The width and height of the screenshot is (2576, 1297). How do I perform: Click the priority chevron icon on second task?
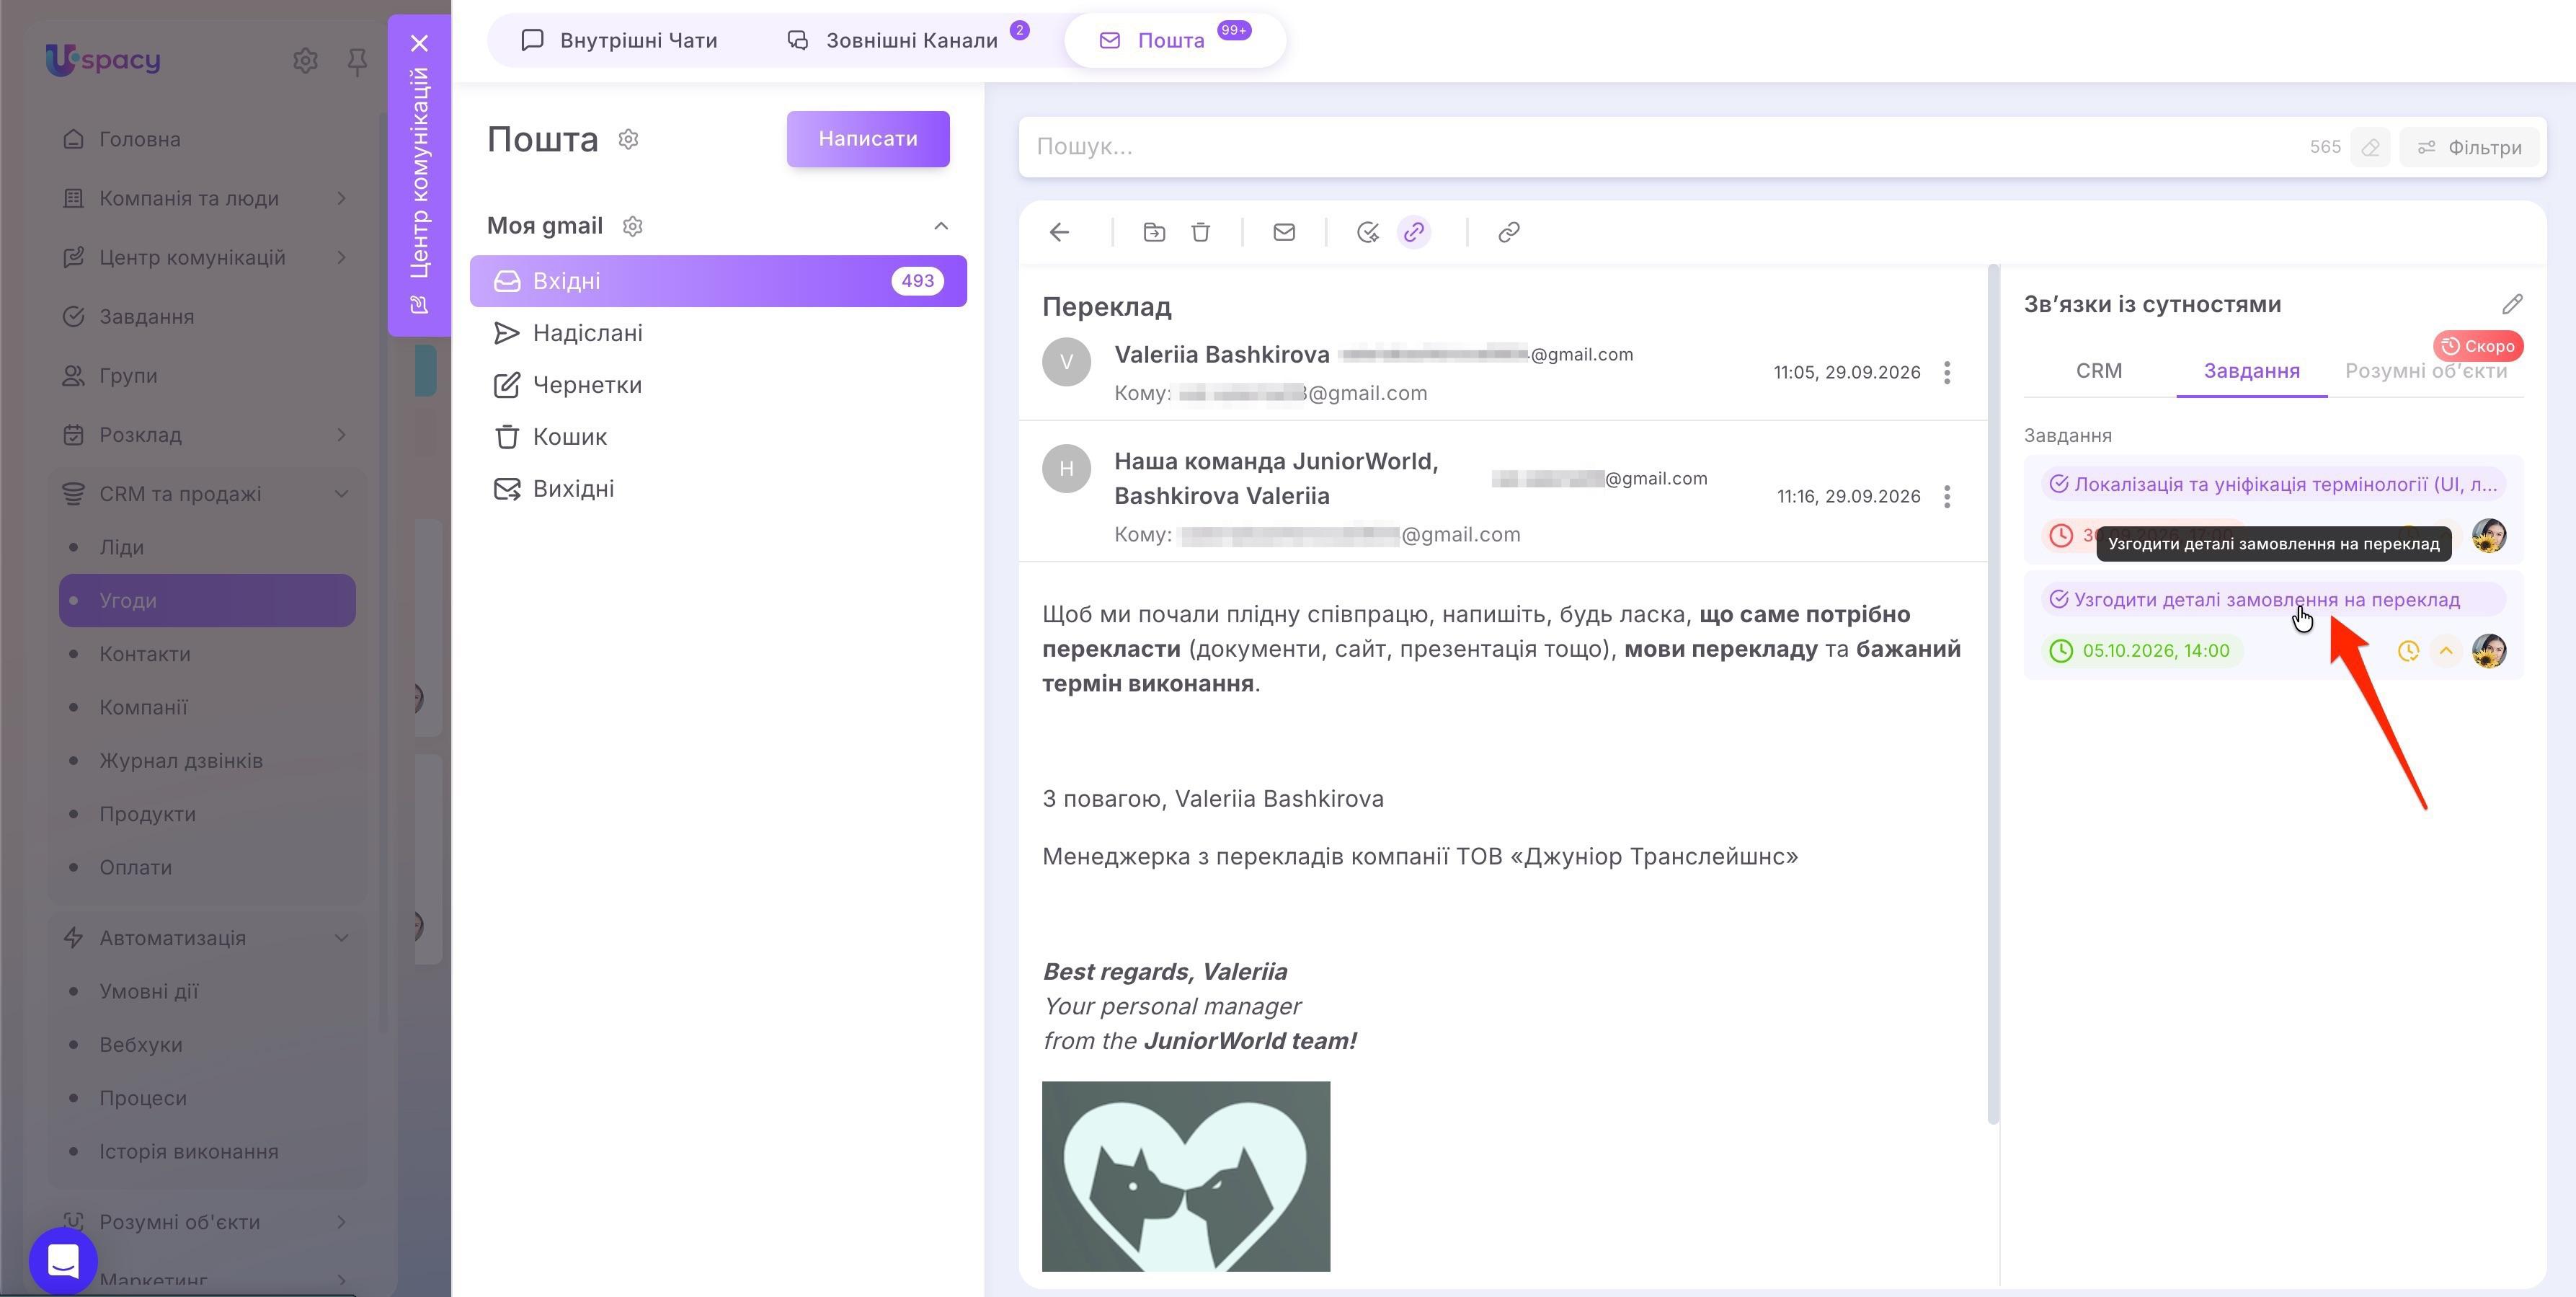click(x=2446, y=651)
